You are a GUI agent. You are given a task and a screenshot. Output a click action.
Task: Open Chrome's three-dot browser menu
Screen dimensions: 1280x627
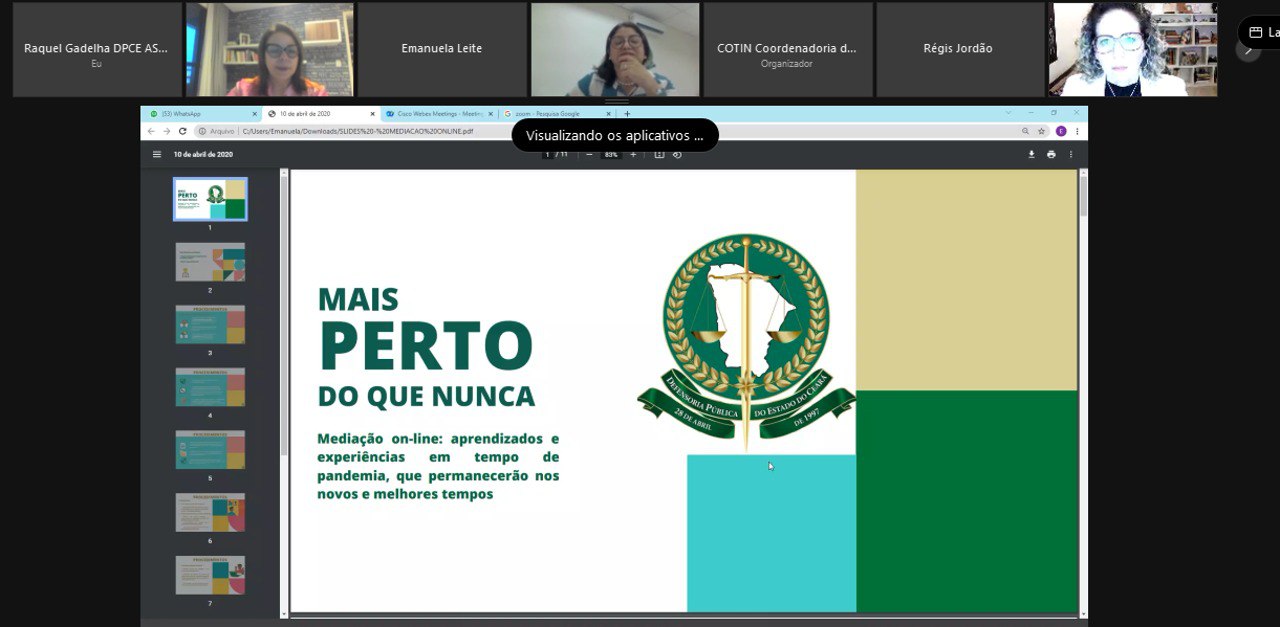tap(1077, 131)
